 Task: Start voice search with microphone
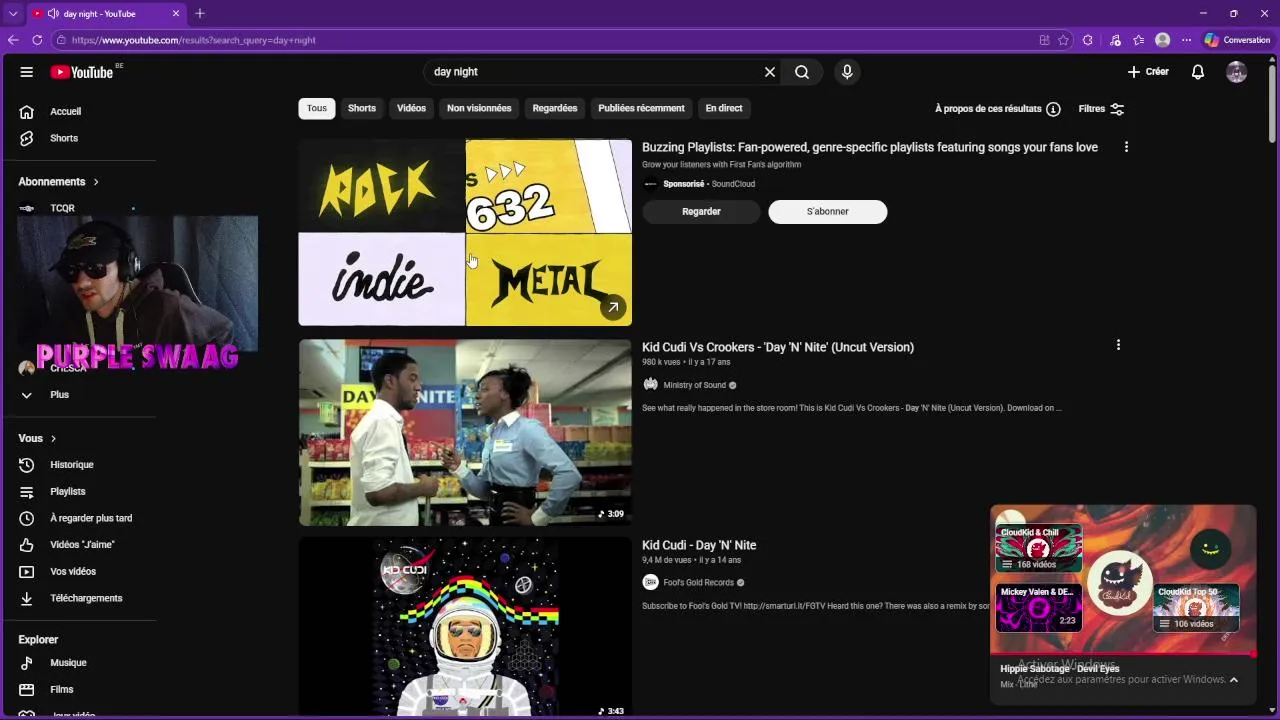tap(847, 72)
